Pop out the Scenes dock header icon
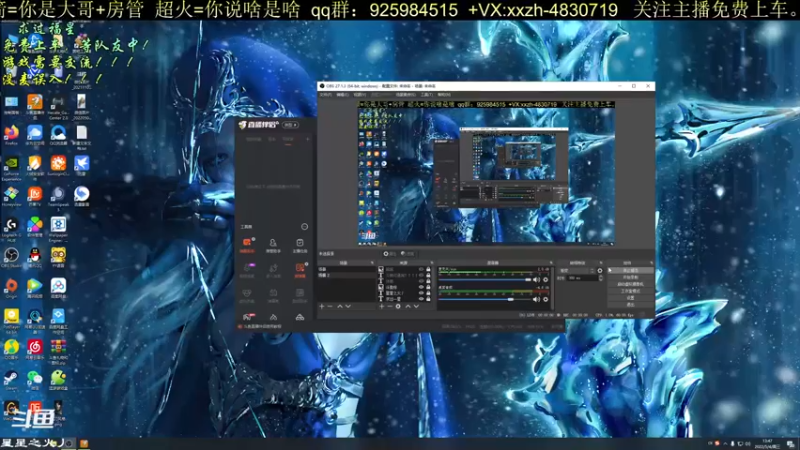This screenshot has width=800, height=450. [373, 263]
